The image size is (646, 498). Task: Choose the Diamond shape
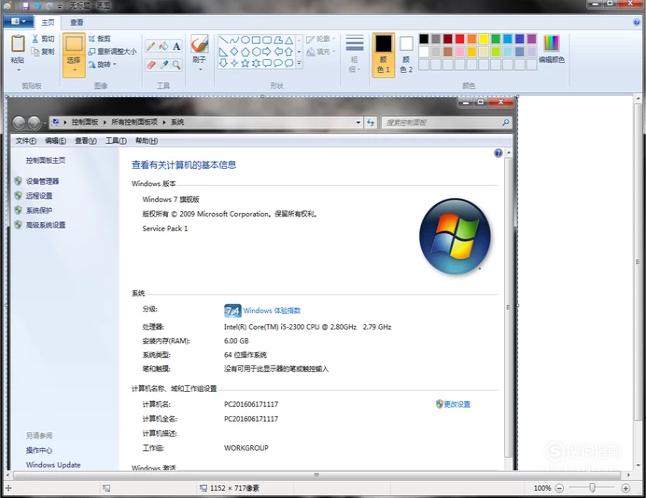(234, 52)
